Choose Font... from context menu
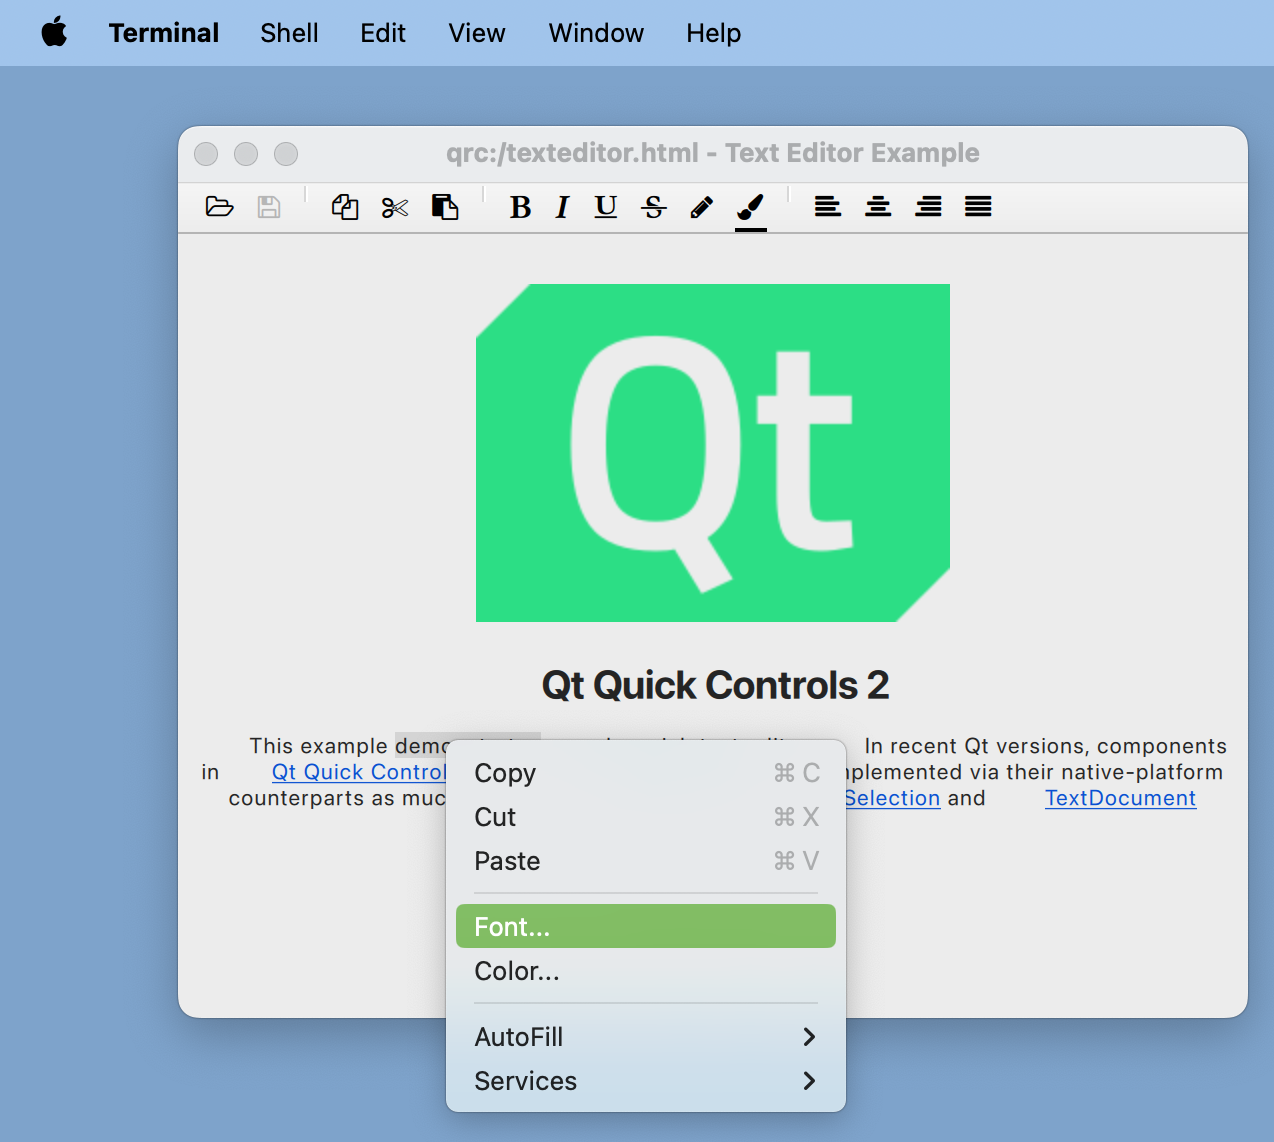1274x1142 pixels. coord(645,927)
